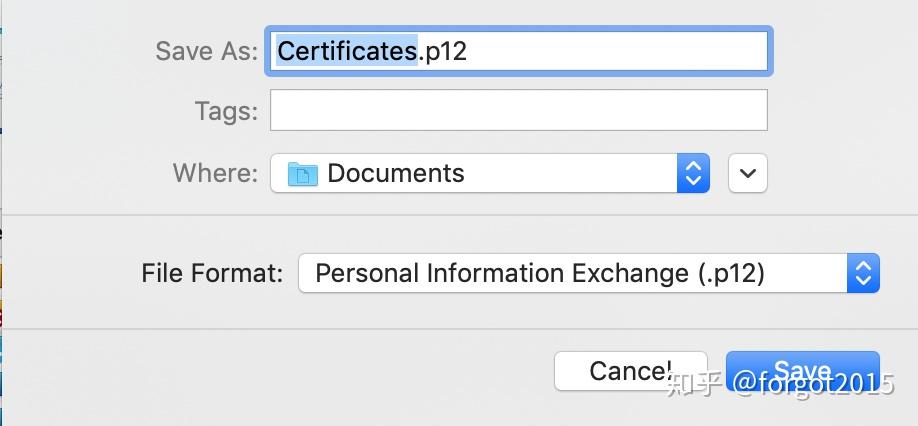The image size is (918, 426).
Task: Click the "@forgot2015" watermark text
Action: click(x=813, y=383)
